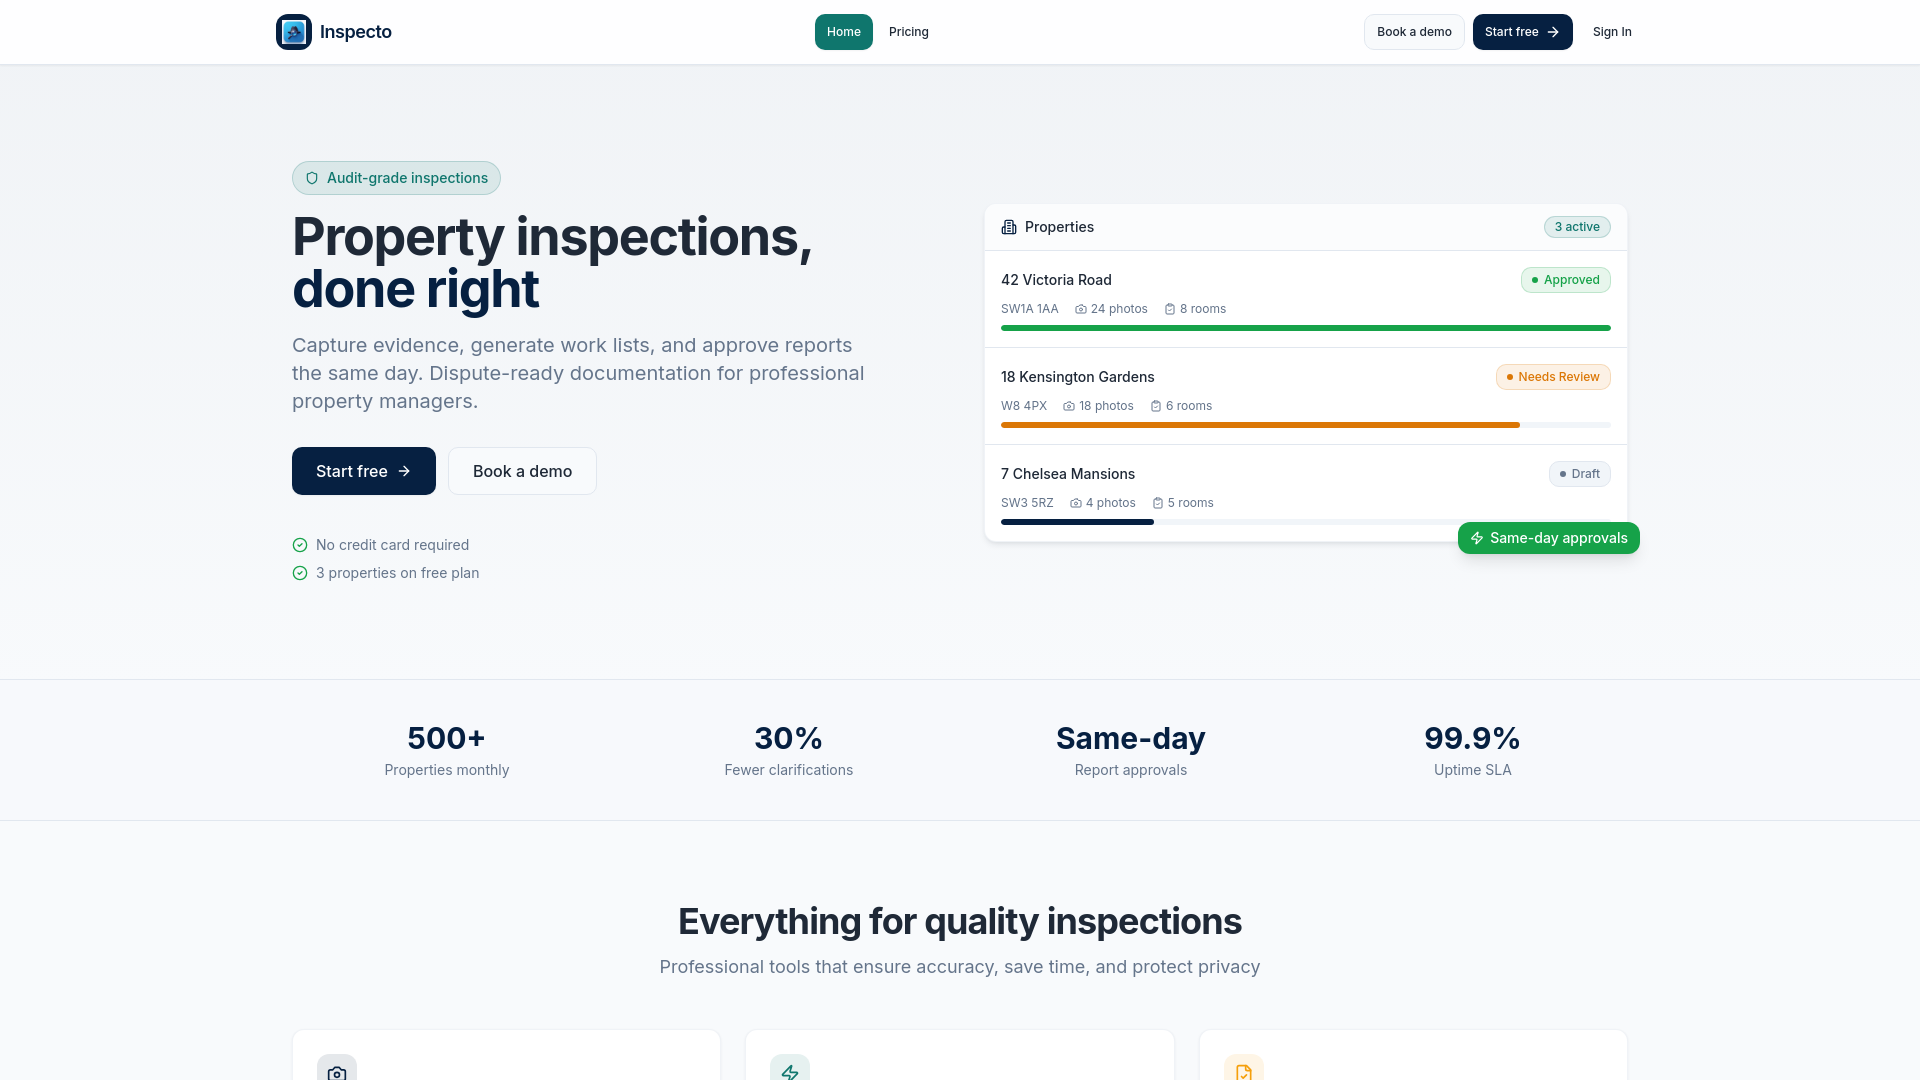The width and height of the screenshot is (1920, 1080).
Task: Click the No credit card required text
Action: tap(392, 545)
